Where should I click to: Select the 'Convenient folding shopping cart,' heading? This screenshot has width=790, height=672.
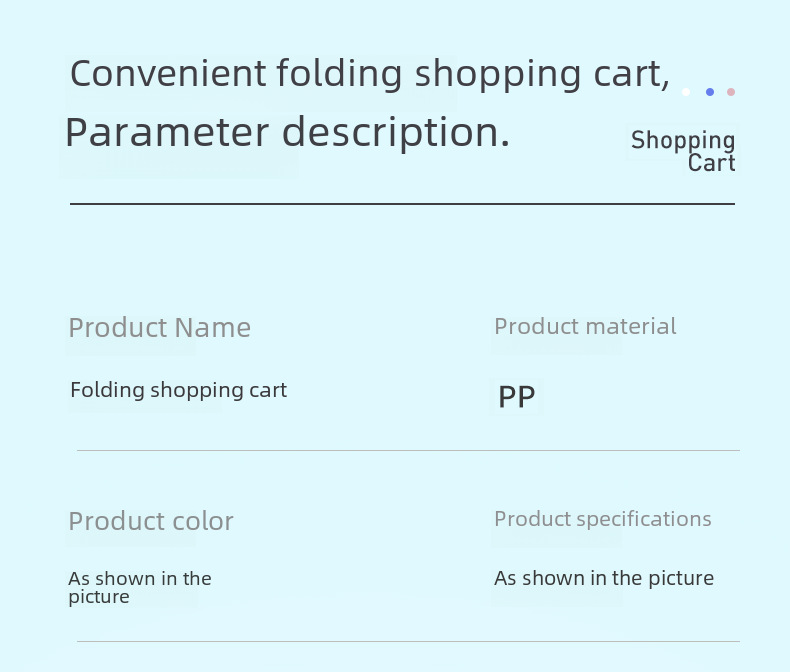[370, 75]
